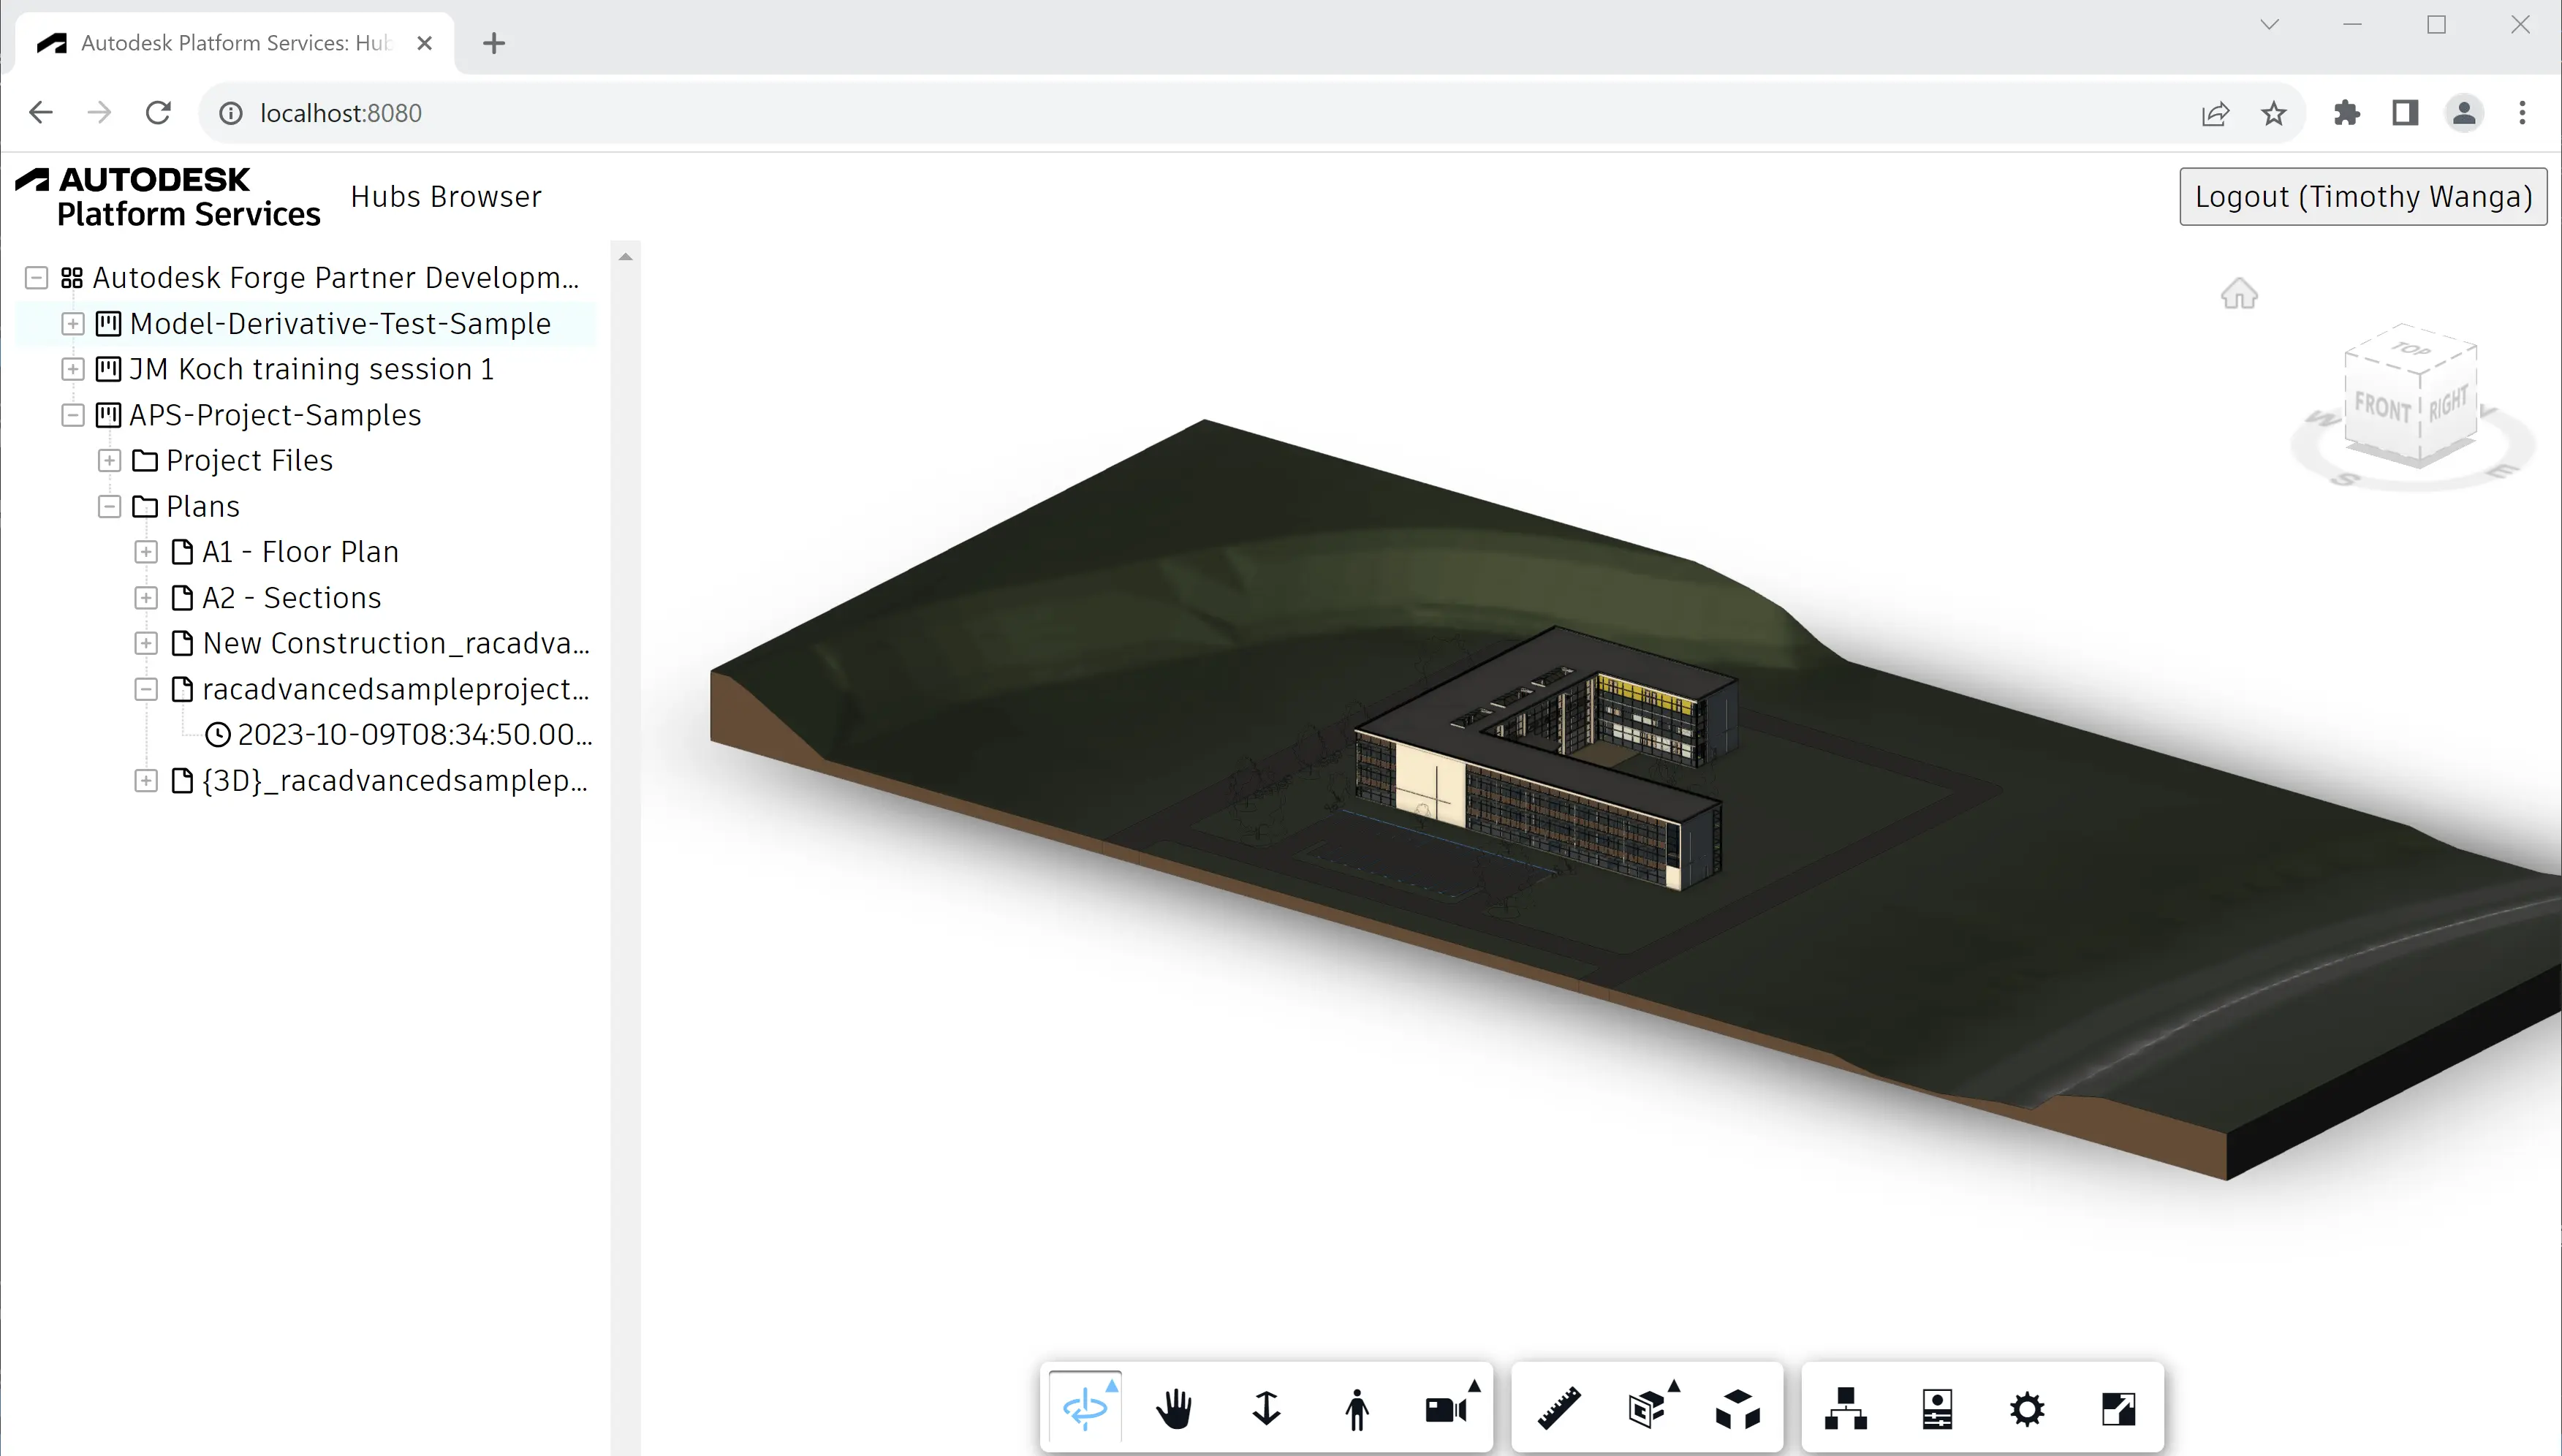Select the Settings/Properties tool
This screenshot has height=1456, width=2562.
coord(2027,1408)
